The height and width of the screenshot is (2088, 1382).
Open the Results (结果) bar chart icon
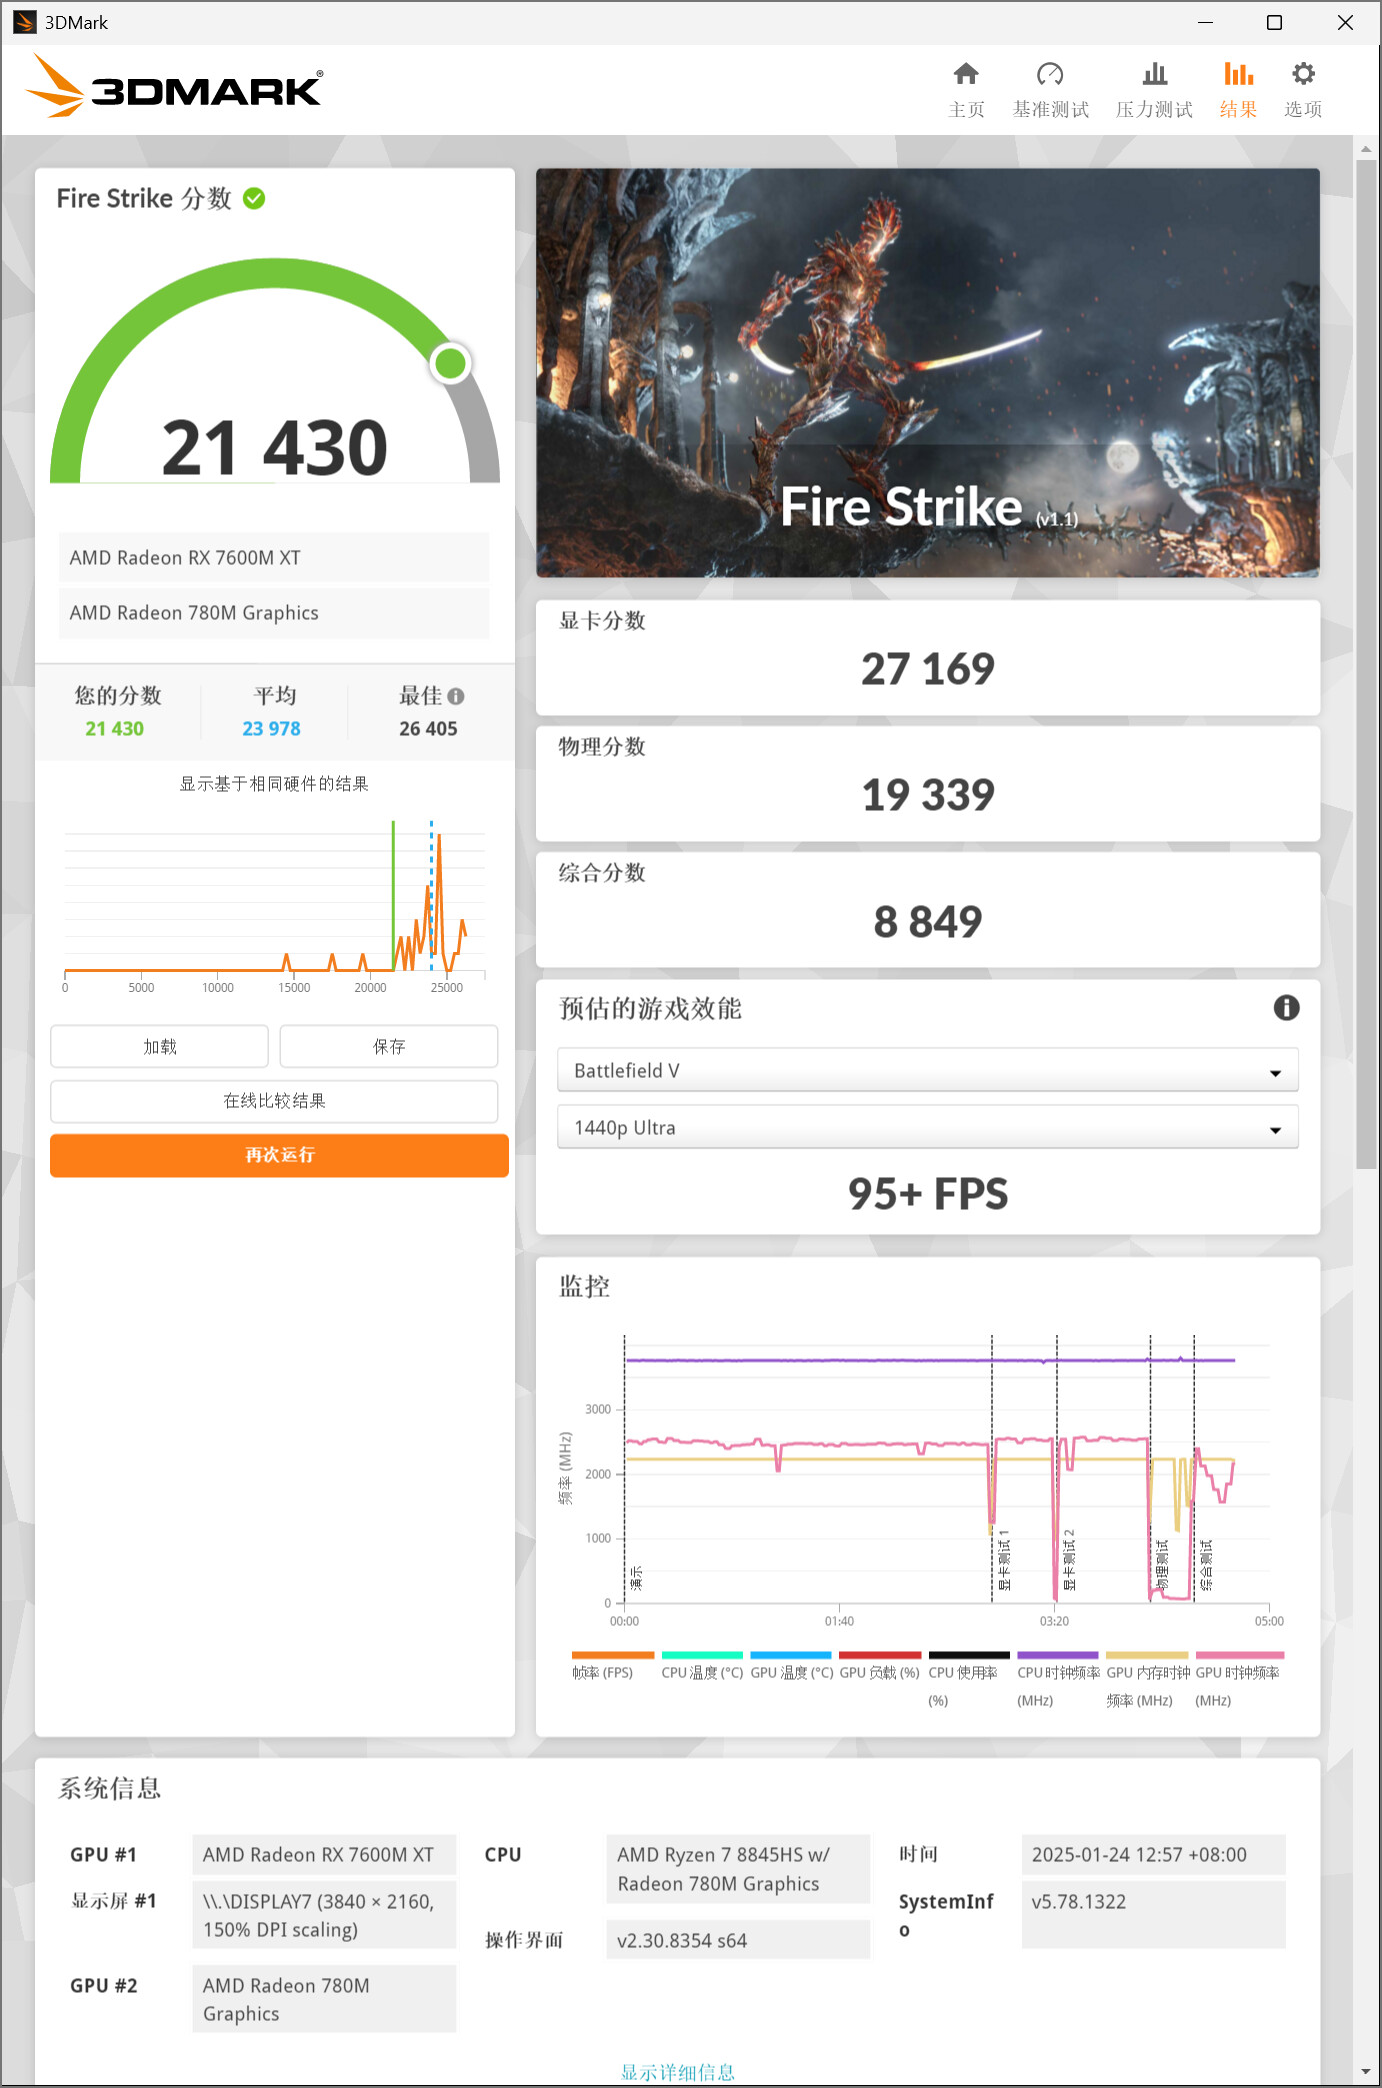pos(1237,75)
